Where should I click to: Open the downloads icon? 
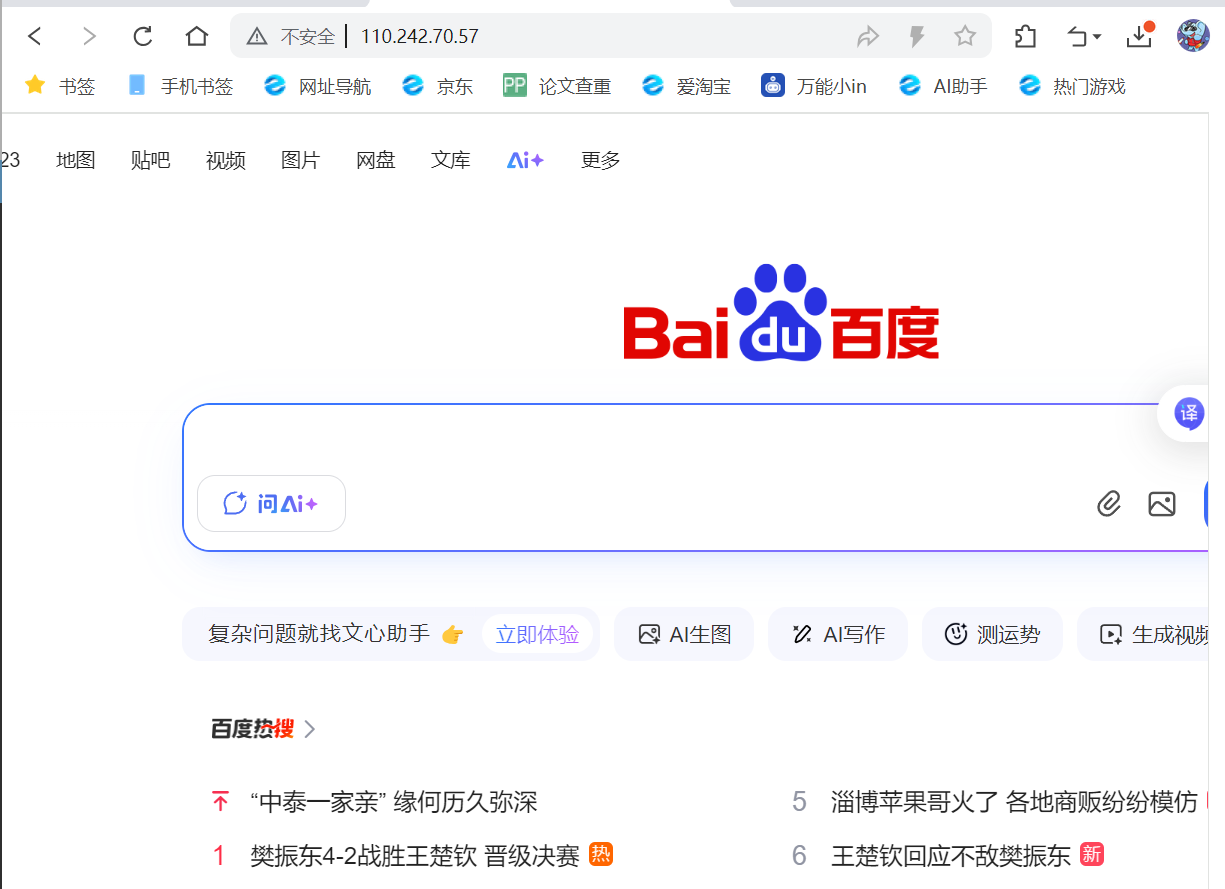pyautogui.click(x=1139, y=37)
